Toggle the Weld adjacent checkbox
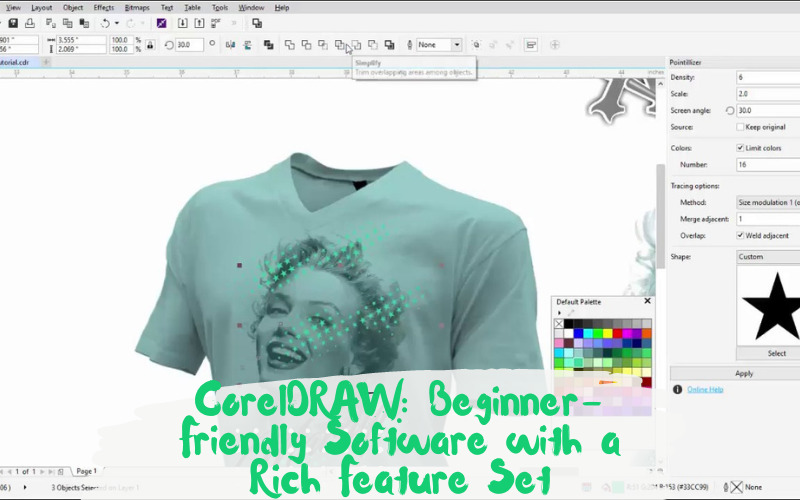This screenshot has width=800, height=500. pos(740,235)
